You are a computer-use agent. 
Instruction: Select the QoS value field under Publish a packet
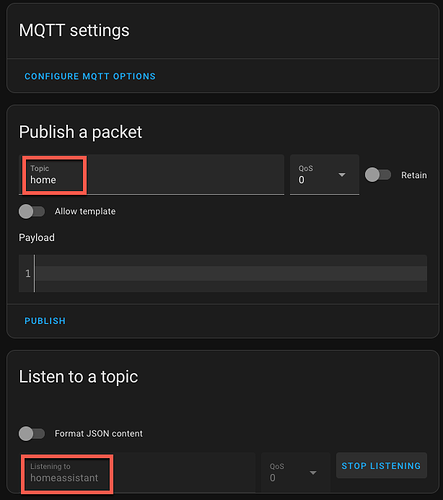324,174
